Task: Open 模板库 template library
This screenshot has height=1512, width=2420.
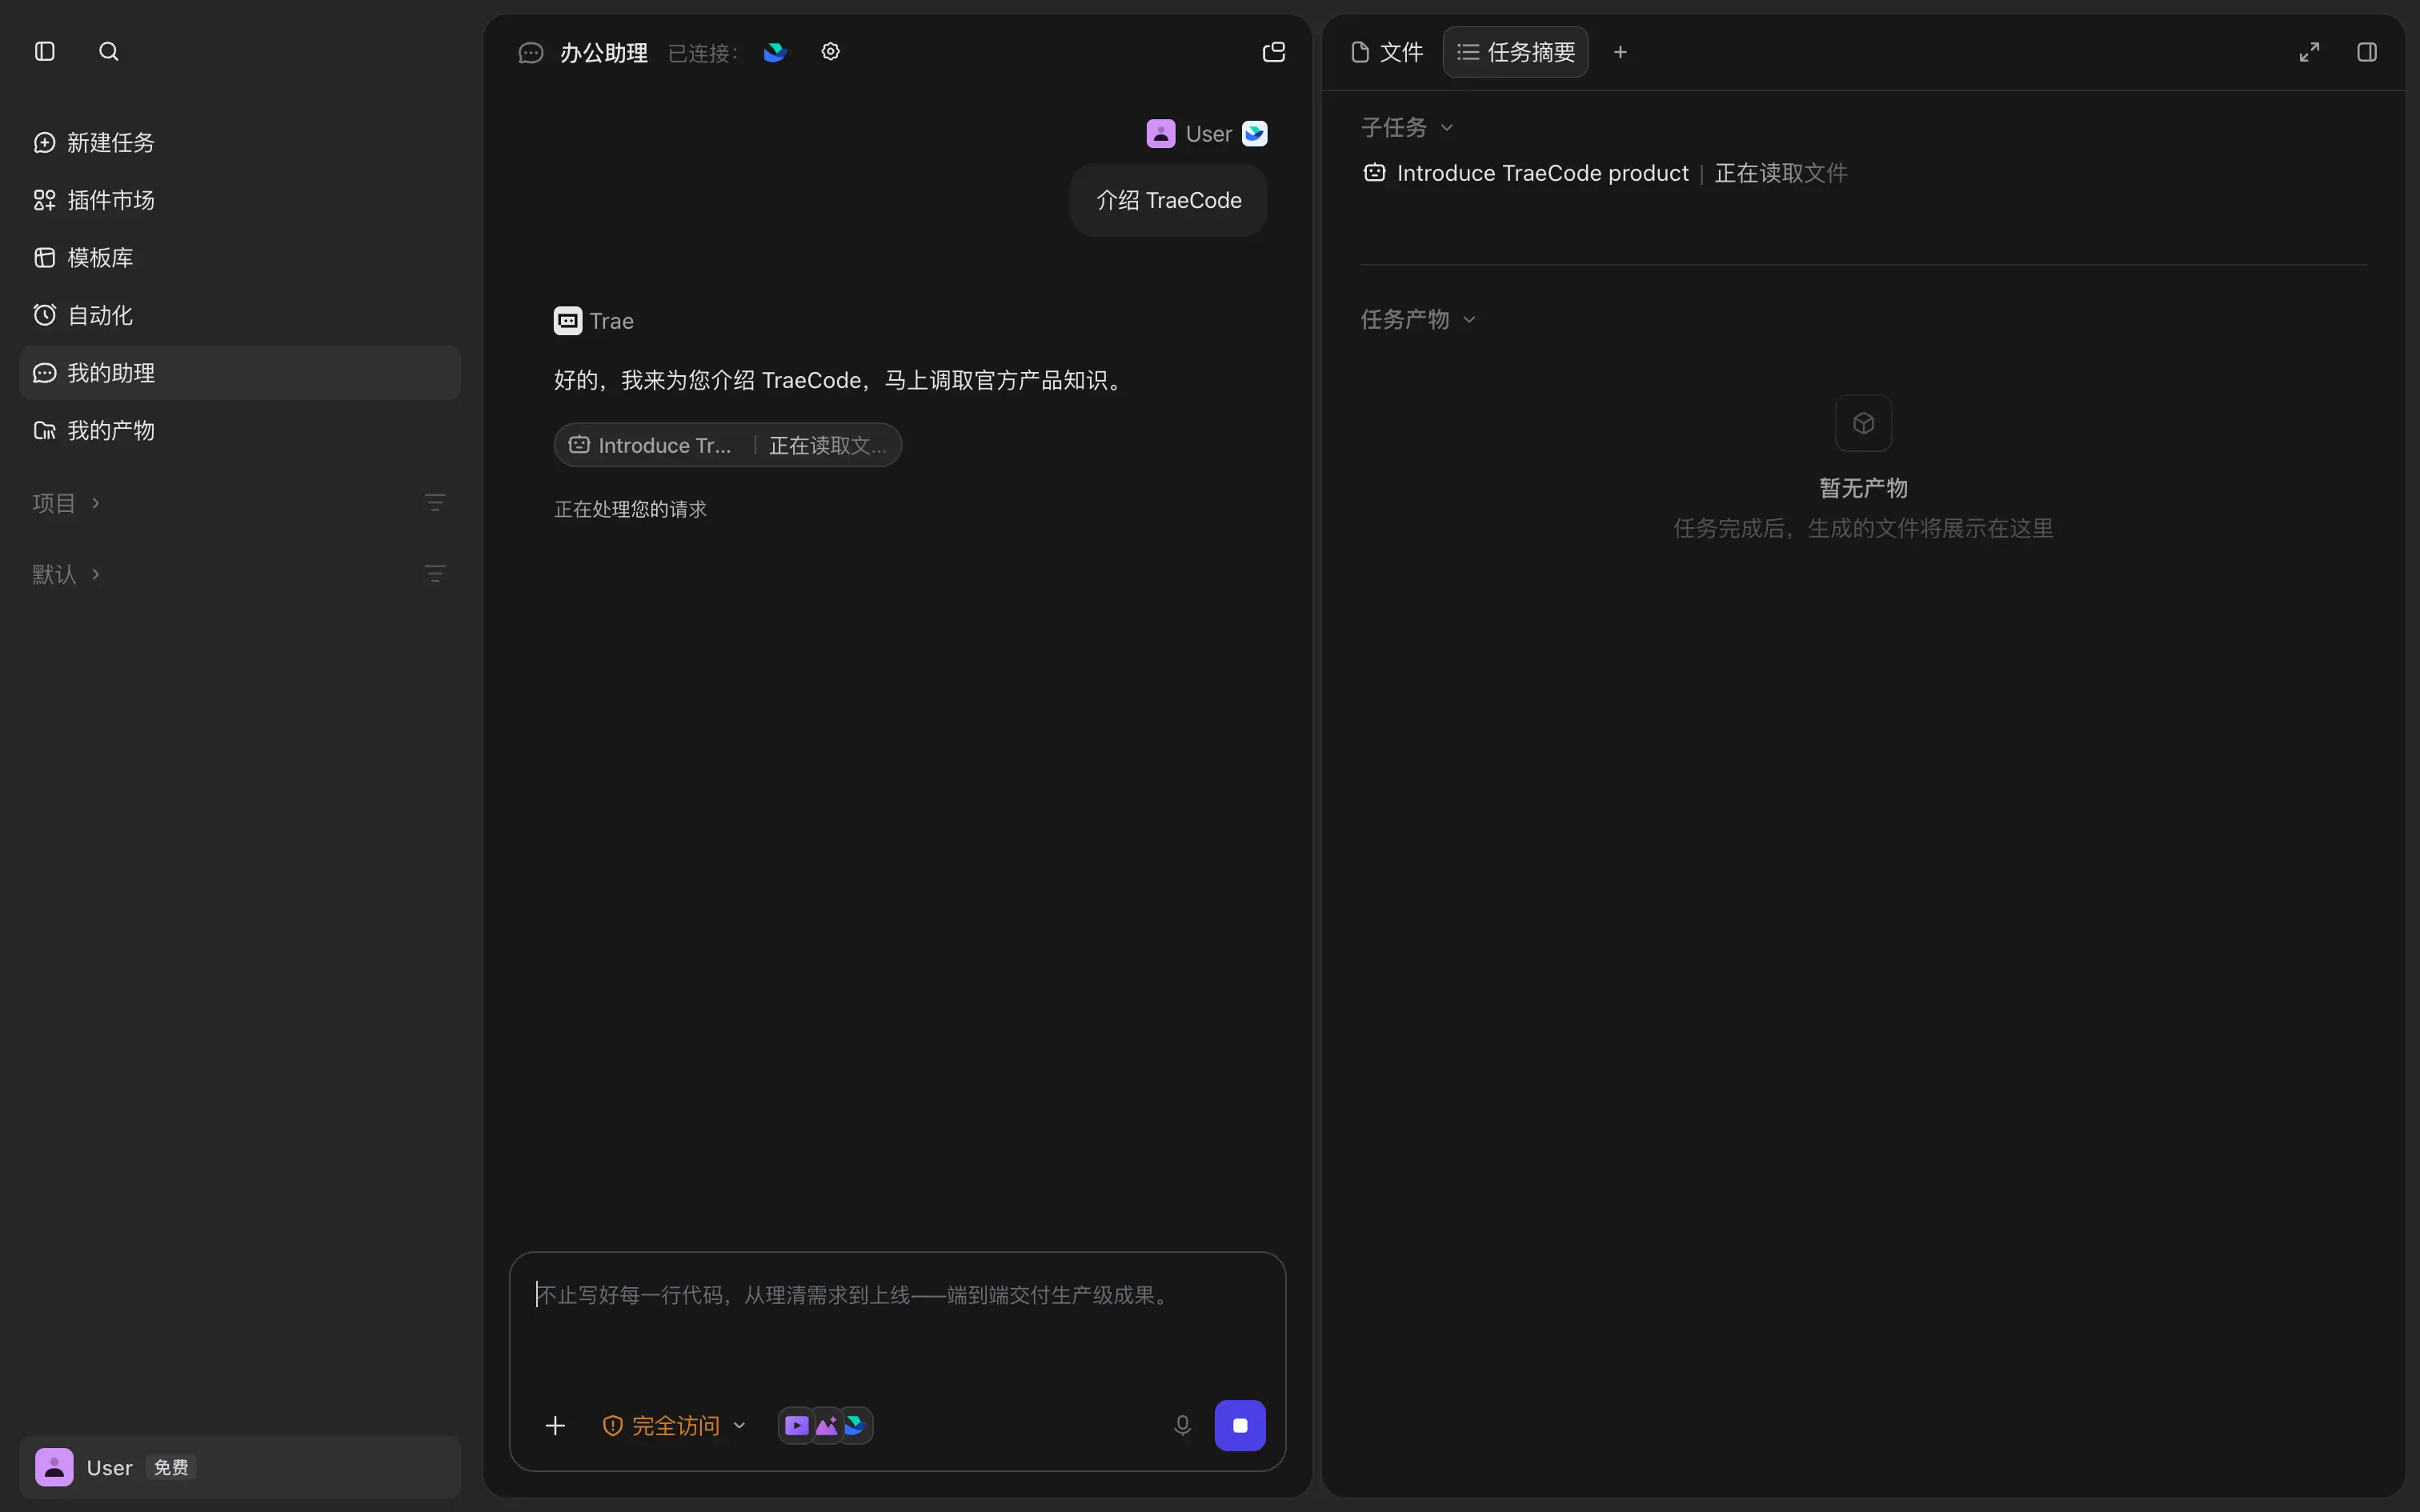Action: click(x=239, y=258)
